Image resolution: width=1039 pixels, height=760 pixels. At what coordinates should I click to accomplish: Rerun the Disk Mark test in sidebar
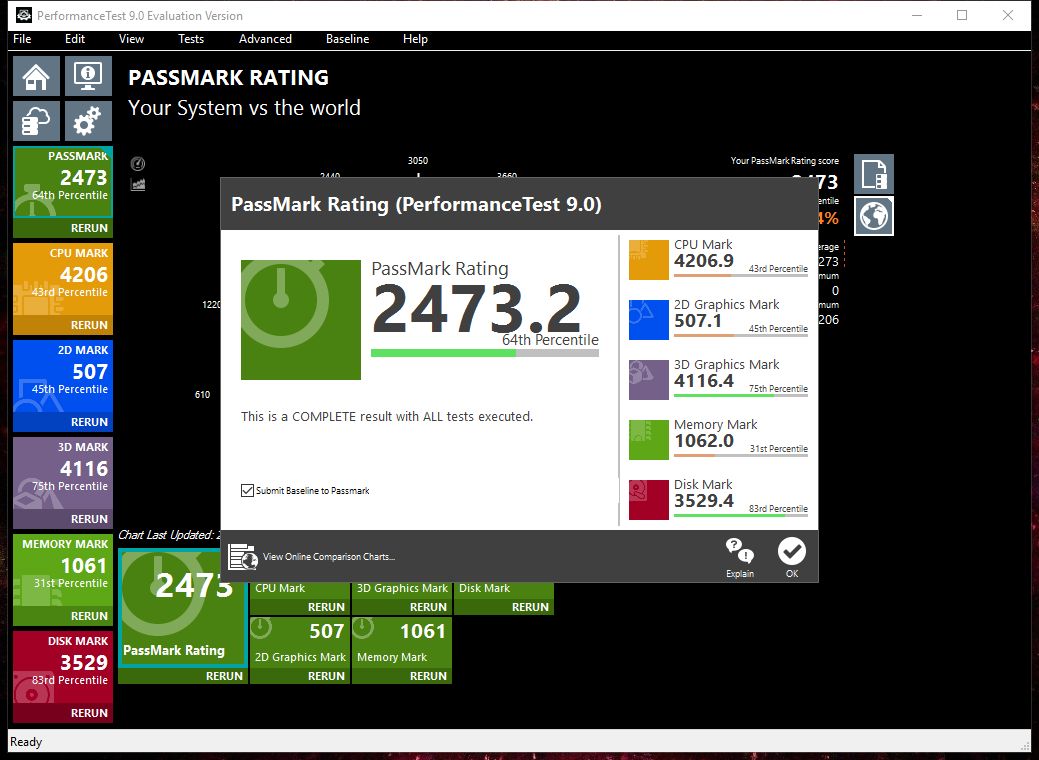pyautogui.click(x=63, y=713)
